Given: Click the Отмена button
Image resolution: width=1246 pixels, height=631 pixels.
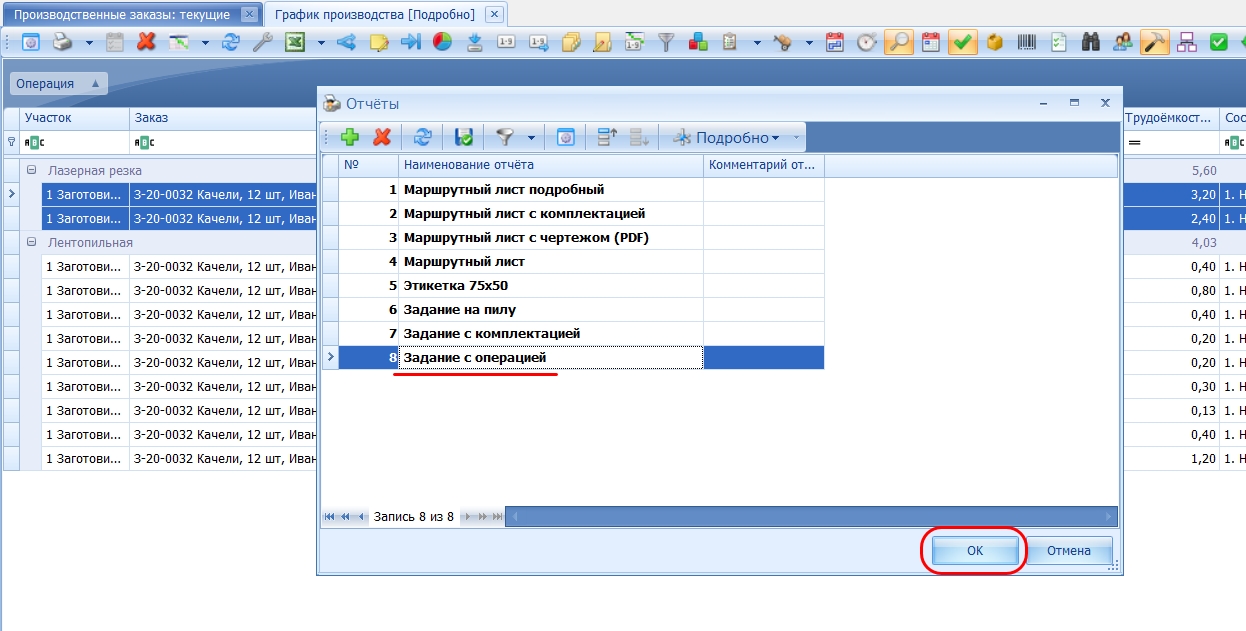Looking at the screenshot, I should click(x=1069, y=551).
